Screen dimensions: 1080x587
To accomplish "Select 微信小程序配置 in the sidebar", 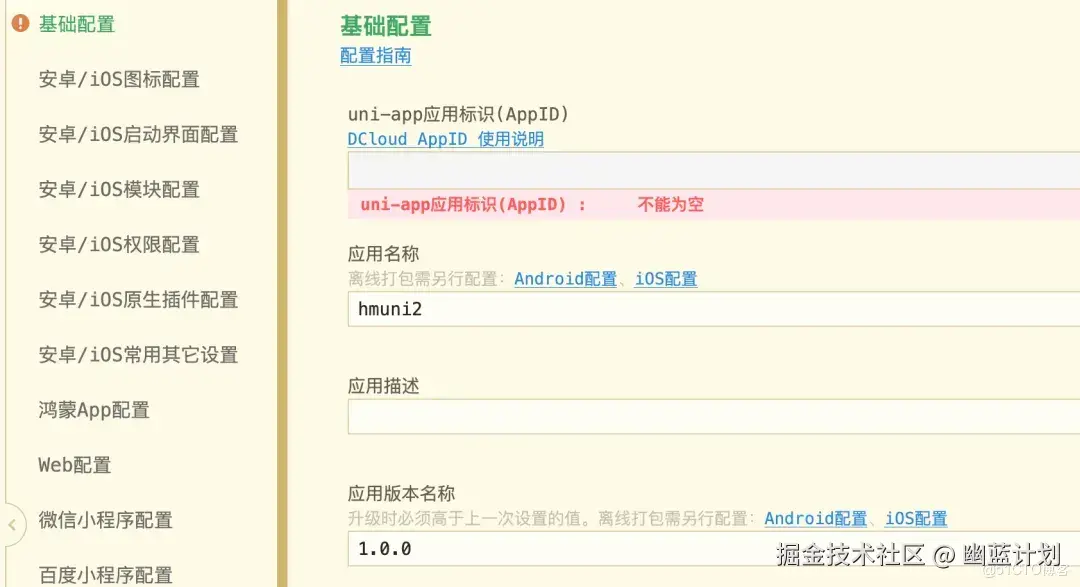I will pyautogui.click(x=104, y=520).
